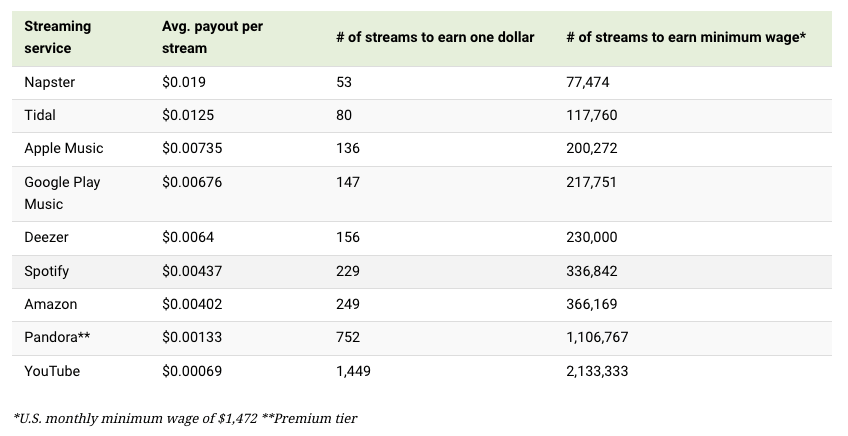Viewport: 848px width, 436px height.
Task: Click the "Streaming service" column header
Action: 58,37
